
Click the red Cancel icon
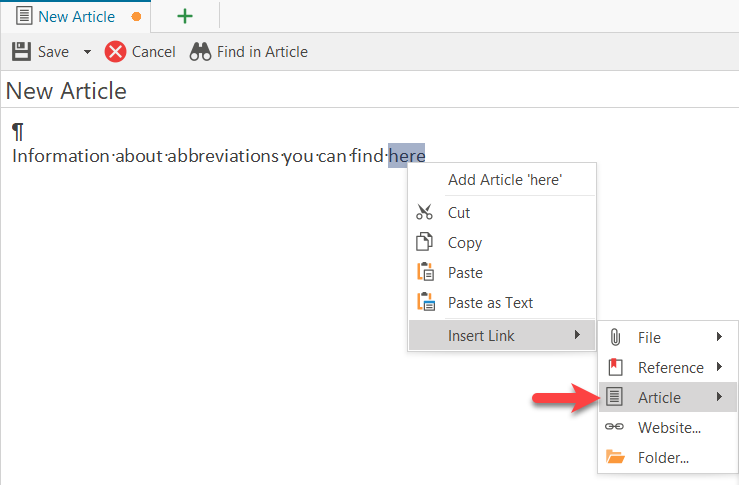coord(116,52)
